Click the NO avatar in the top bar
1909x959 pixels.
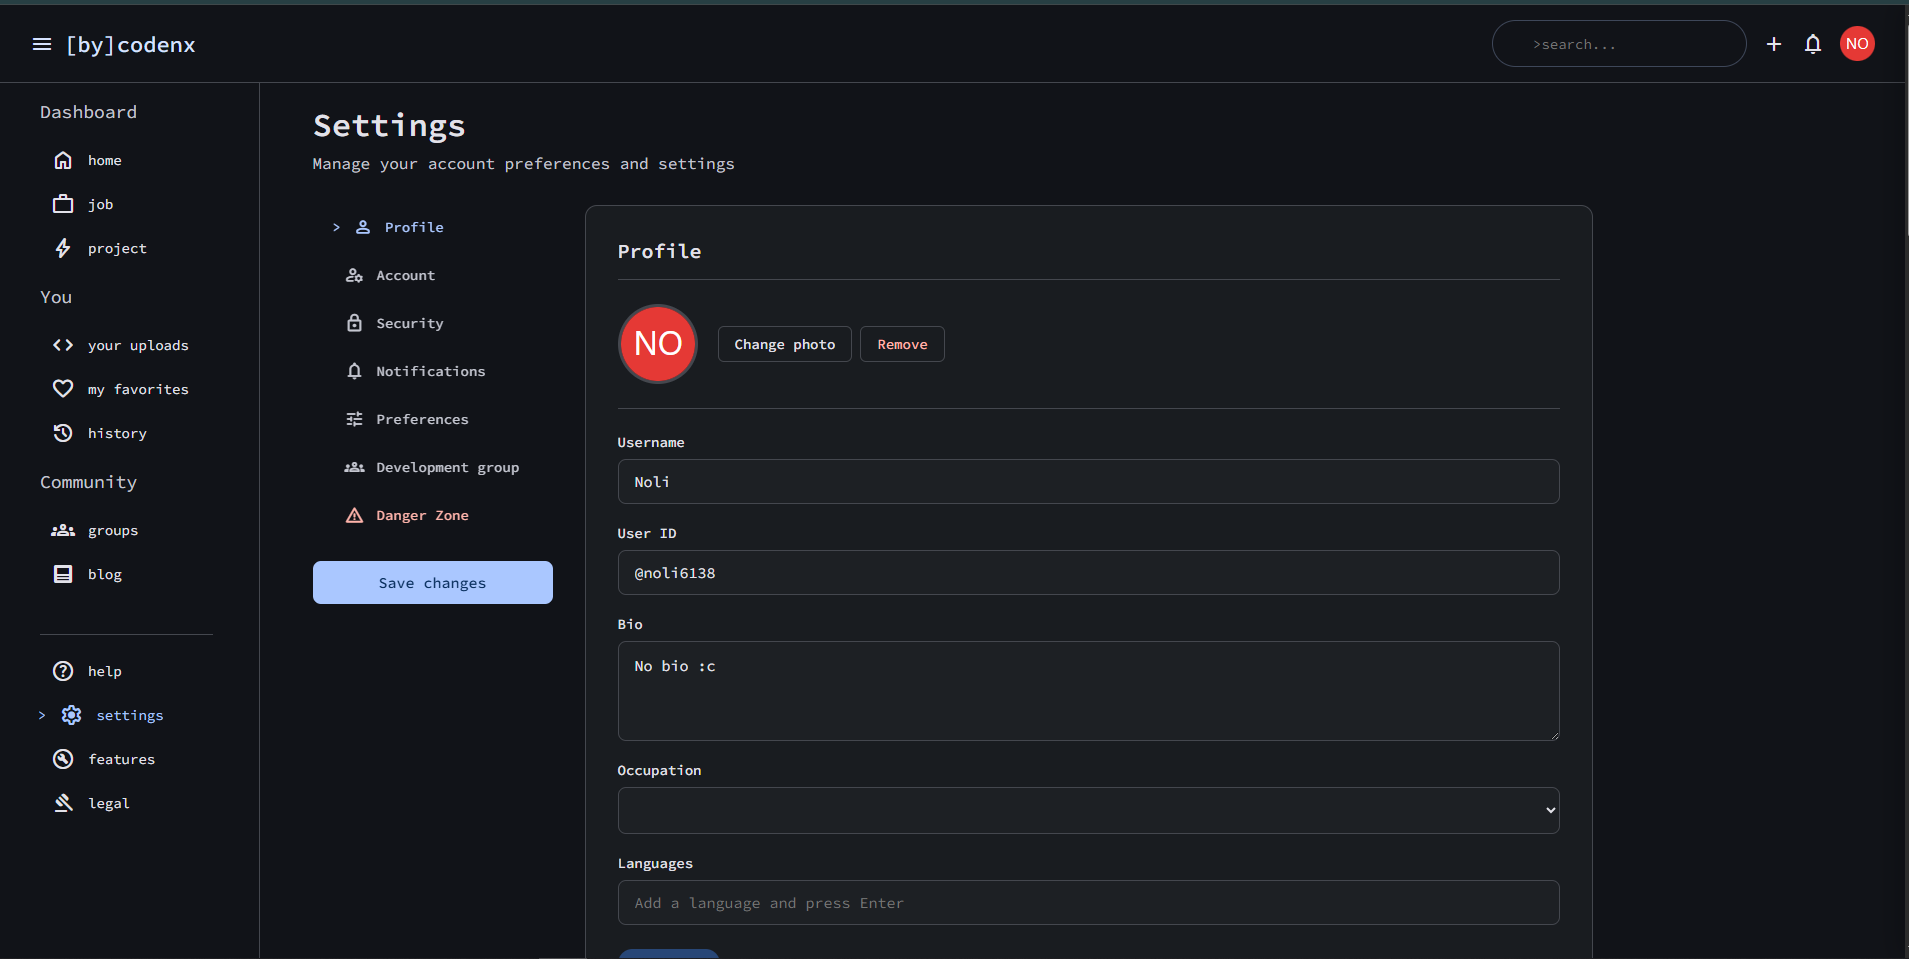pyautogui.click(x=1856, y=43)
